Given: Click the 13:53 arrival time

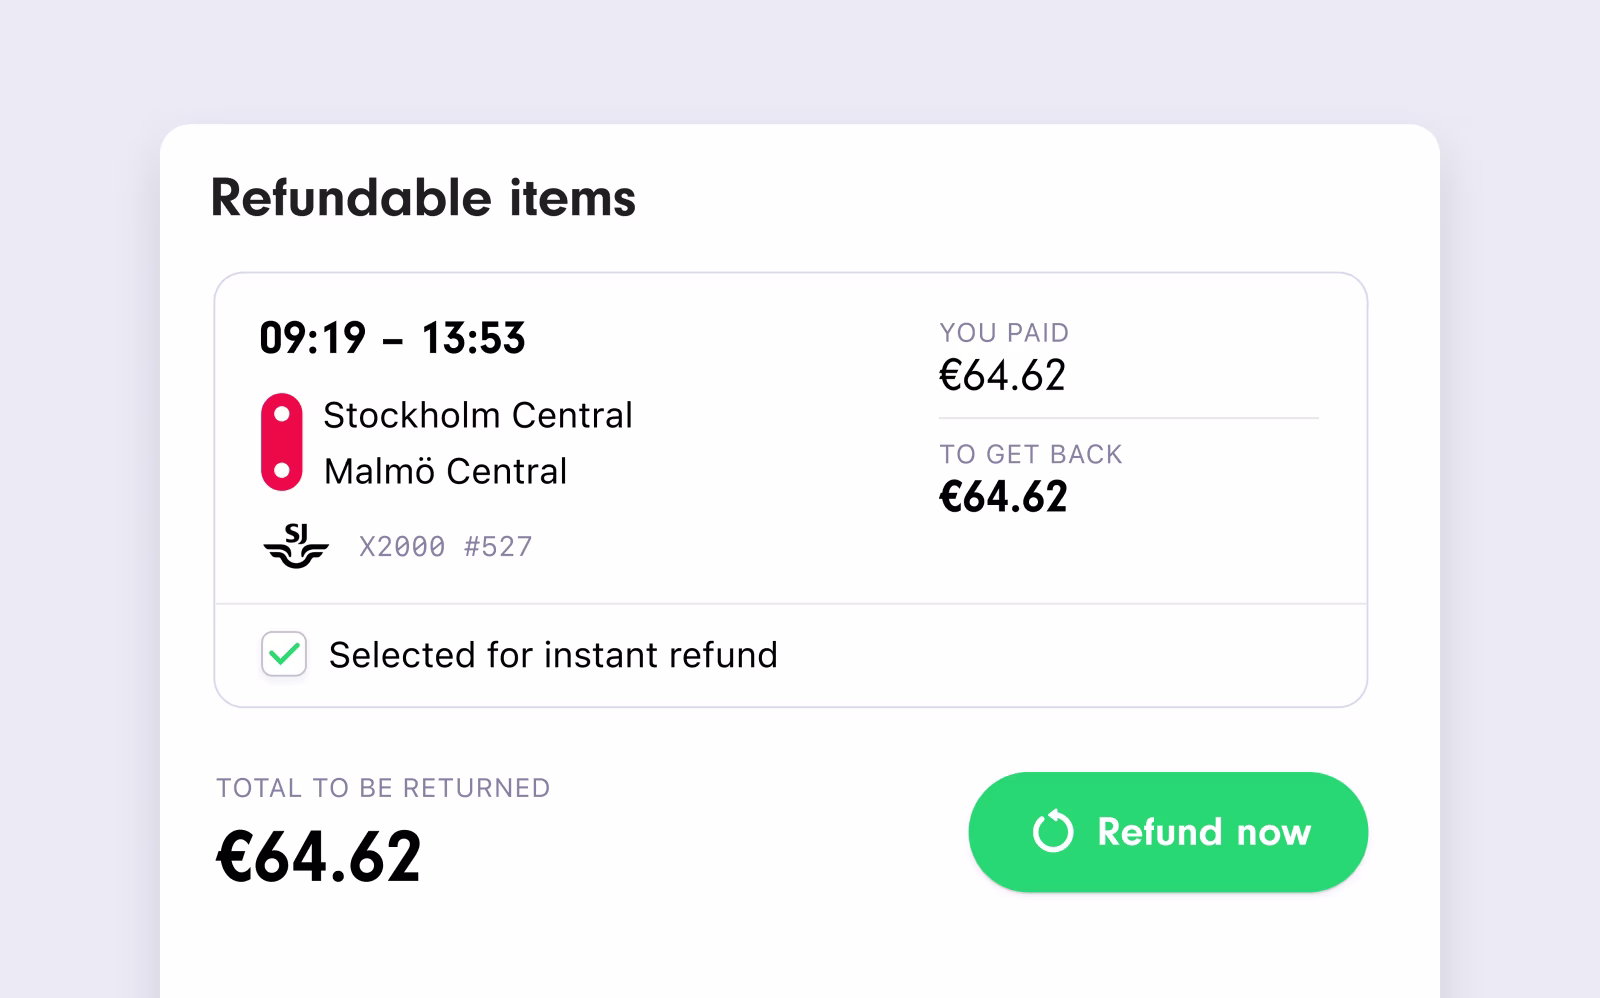Looking at the screenshot, I should (473, 338).
